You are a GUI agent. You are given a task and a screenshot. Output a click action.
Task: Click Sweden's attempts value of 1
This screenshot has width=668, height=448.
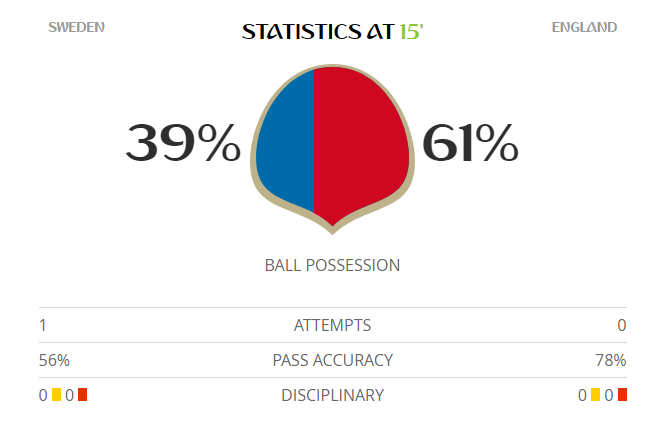[43, 325]
